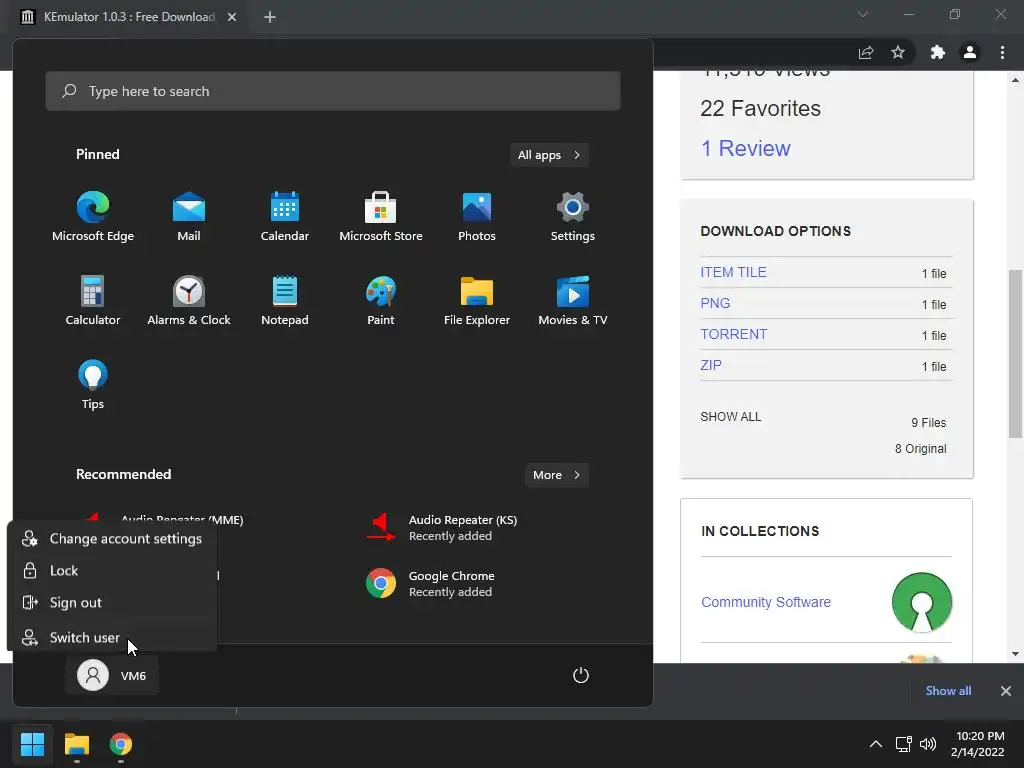
Task: Open the Community Software collection link
Action: (x=766, y=602)
